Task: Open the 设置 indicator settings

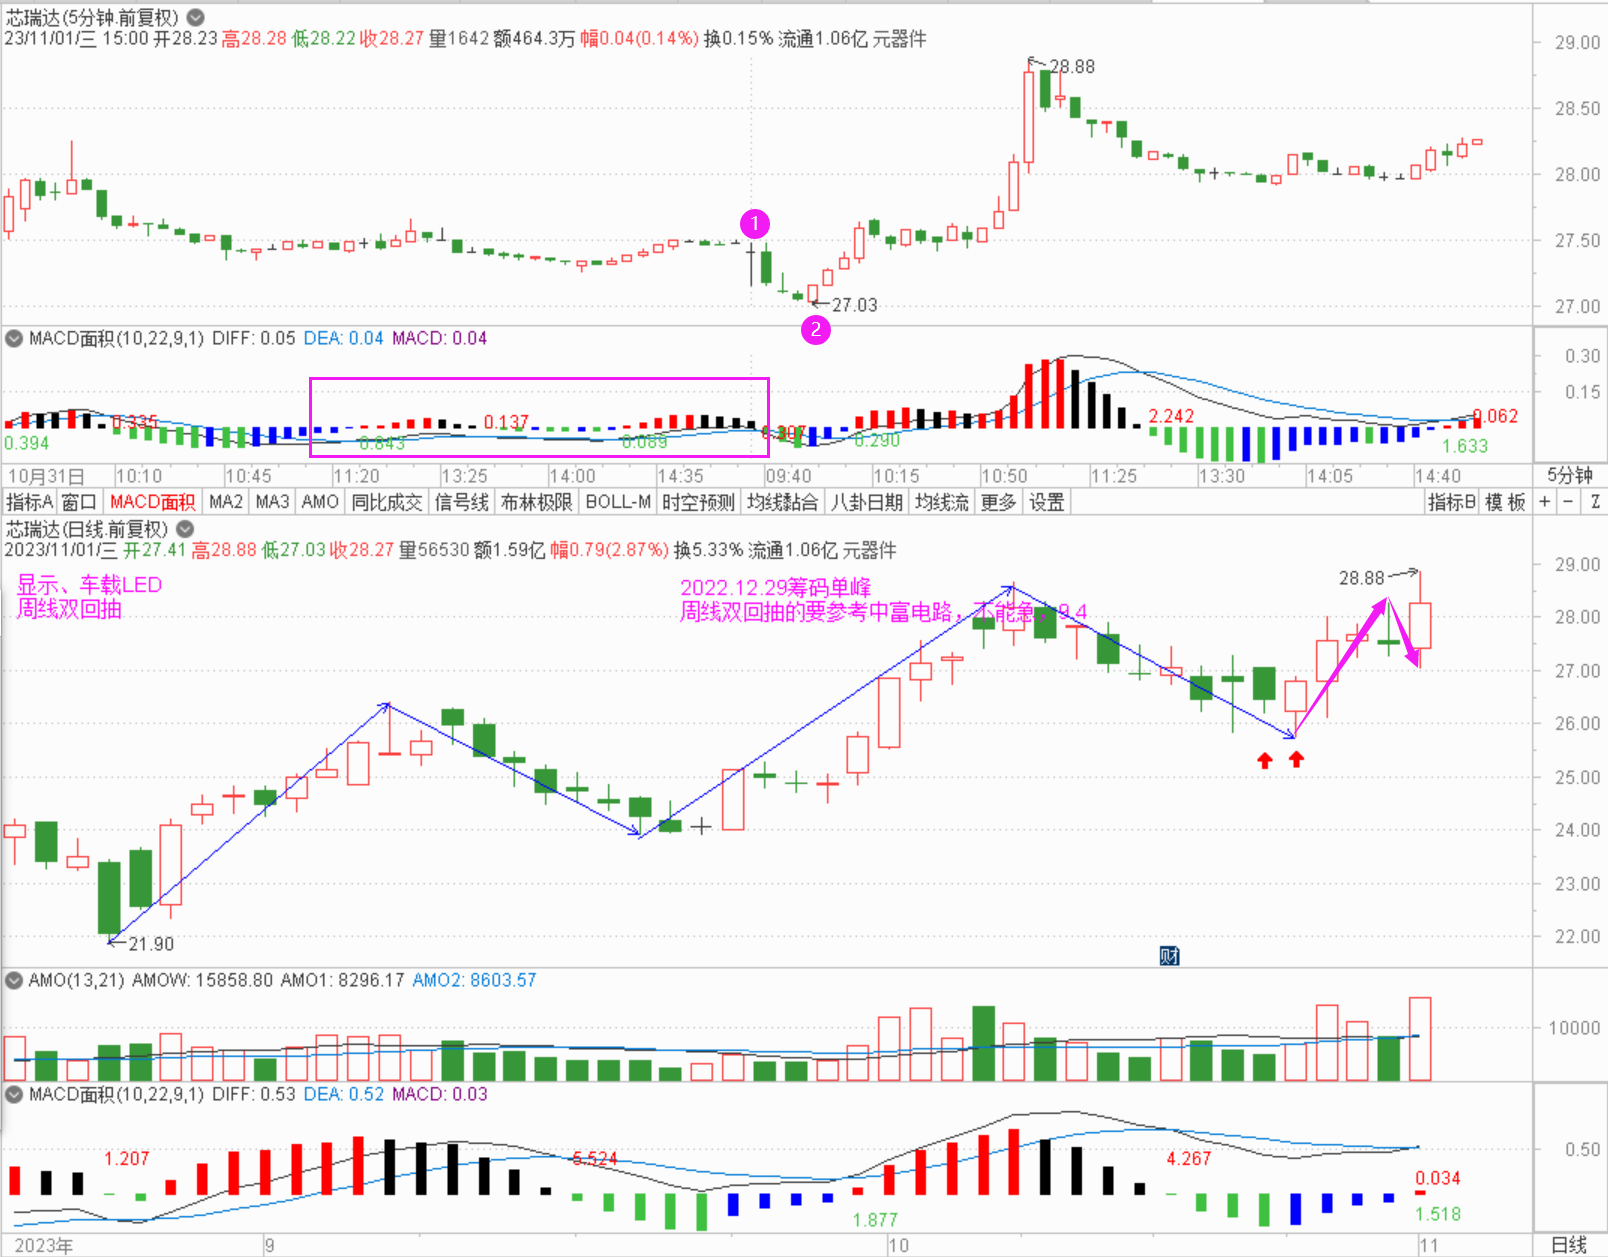Action: coord(1047,502)
